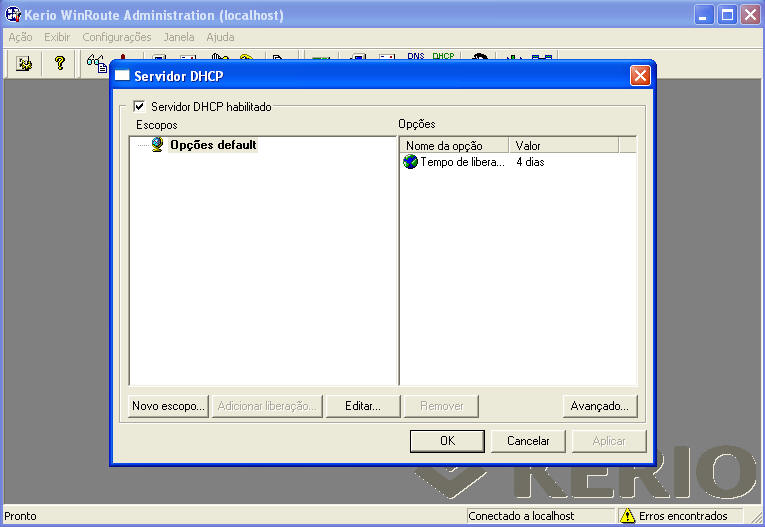Toggle the Servidor DHCP habilitado checkbox
This screenshot has width=765, height=527.
[x=139, y=106]
